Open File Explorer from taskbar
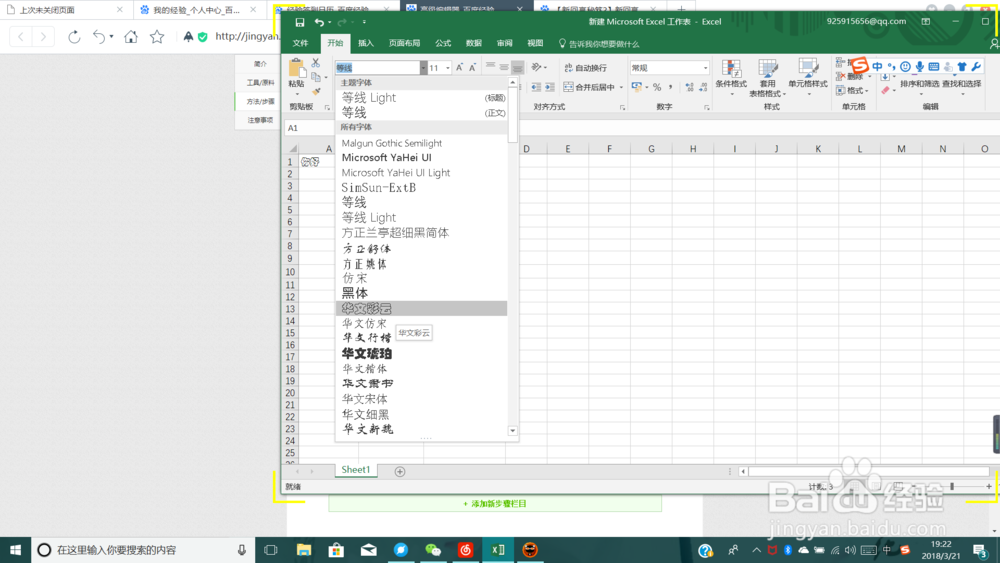Screen dimensions: 1000x563 (304, 550)
